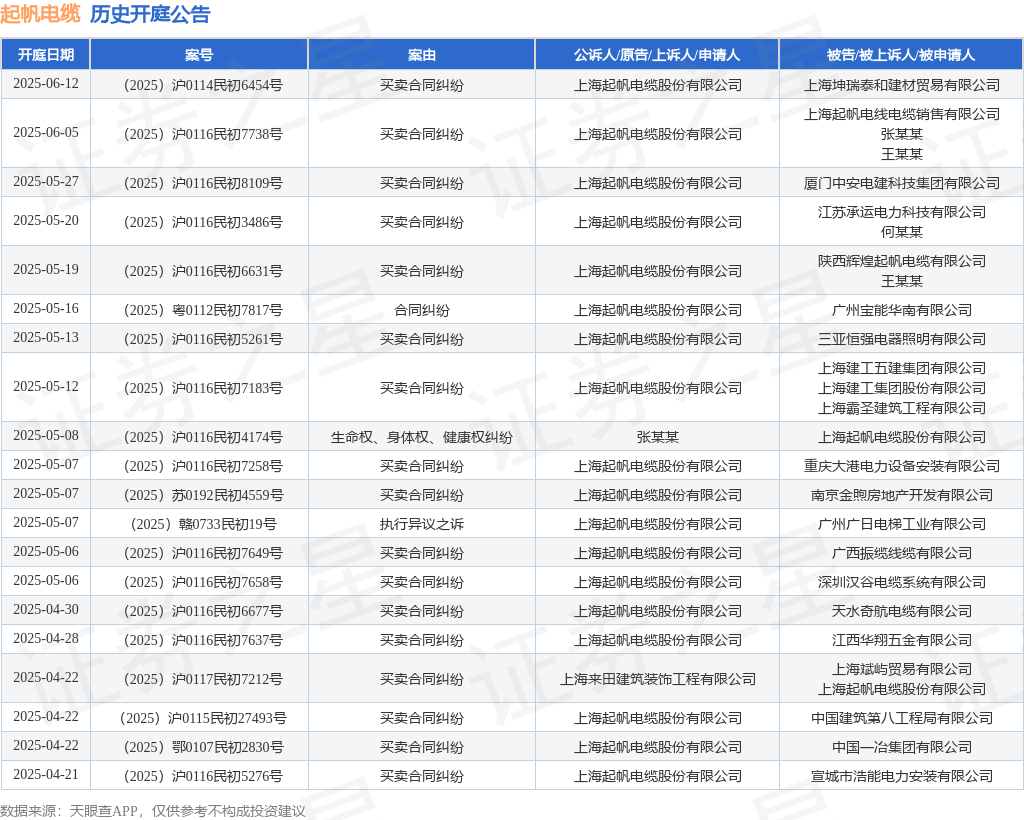Click defendant 江苏承运电力科技有限公司
This screenshot has height=820, width=1024.
(x=902, y=212)
